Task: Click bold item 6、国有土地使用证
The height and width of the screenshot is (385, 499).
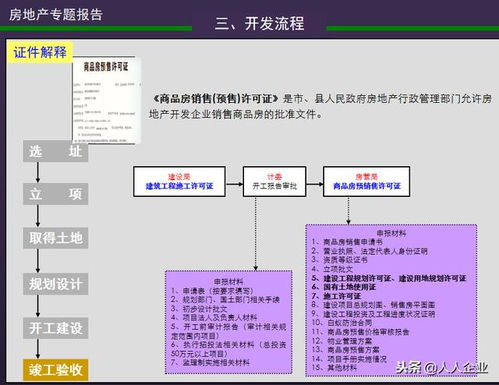Action: pos(344,287)
